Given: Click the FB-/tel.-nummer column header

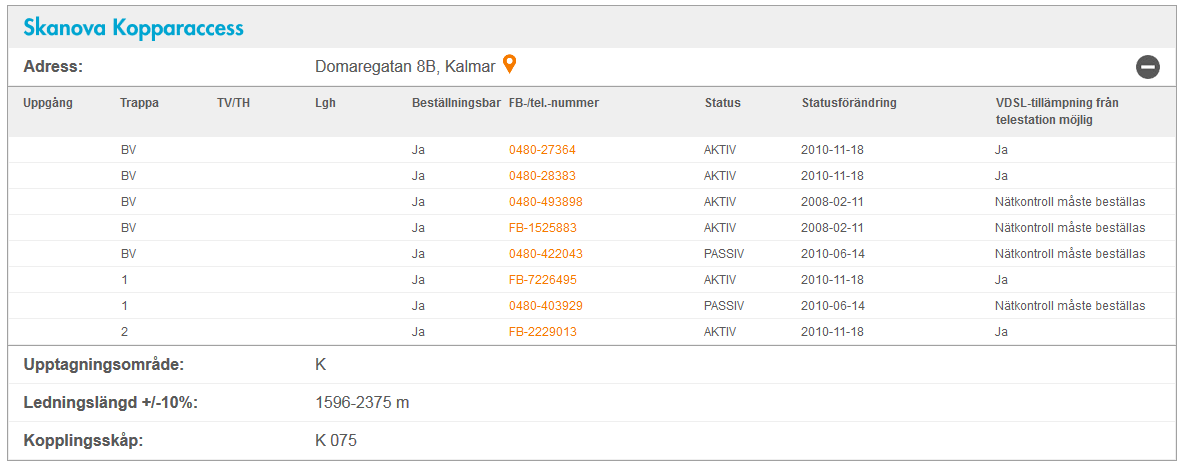Looking at the screenshot, I should (554, 103).
